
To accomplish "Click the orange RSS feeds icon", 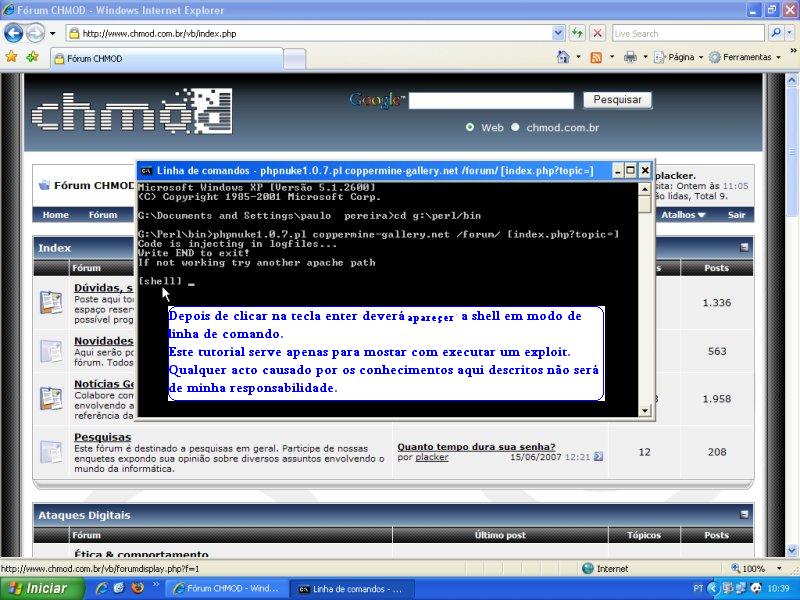I will point(595,57).
